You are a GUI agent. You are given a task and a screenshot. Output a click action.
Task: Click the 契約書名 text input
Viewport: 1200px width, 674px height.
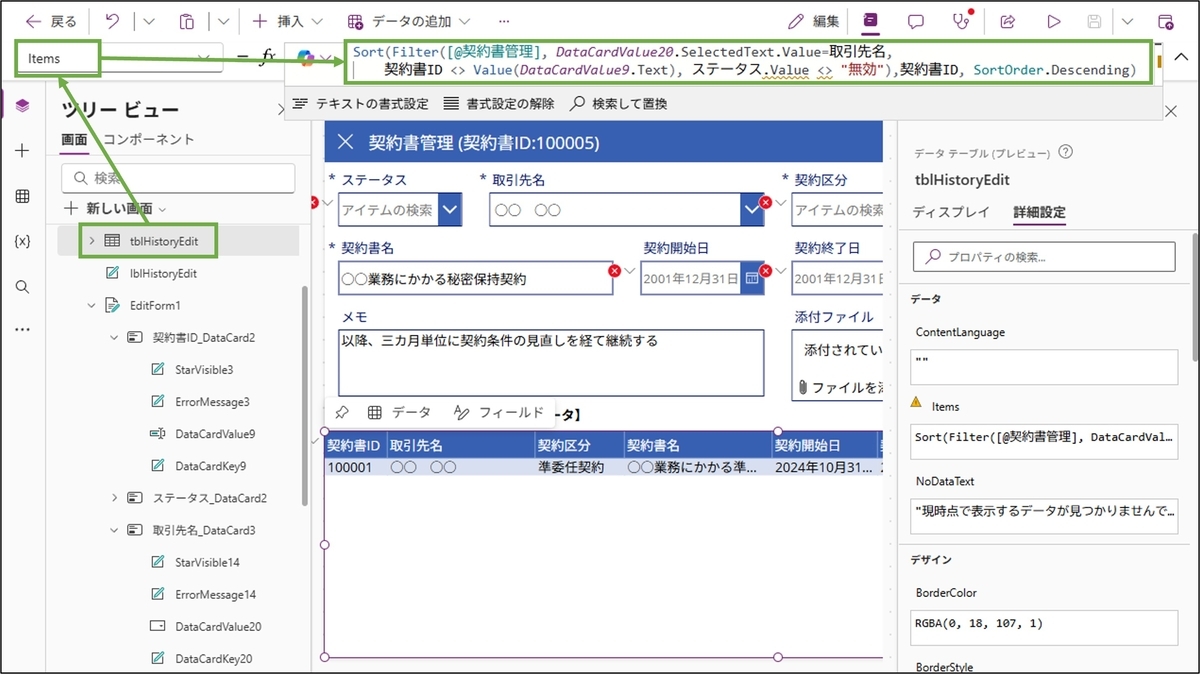click(475, 279)
